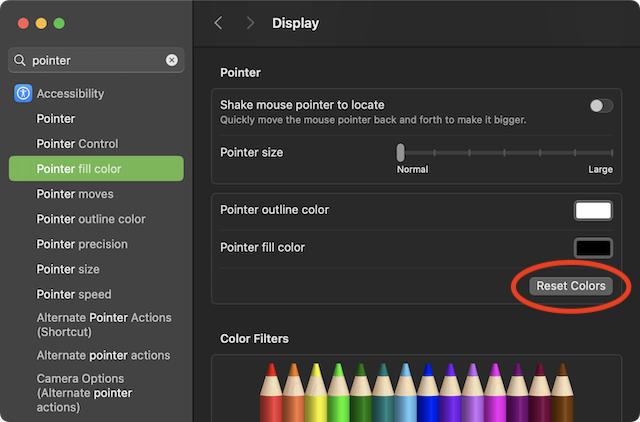
Task: Open the Pointer fill color result
Action: click(x=79, y=169)
